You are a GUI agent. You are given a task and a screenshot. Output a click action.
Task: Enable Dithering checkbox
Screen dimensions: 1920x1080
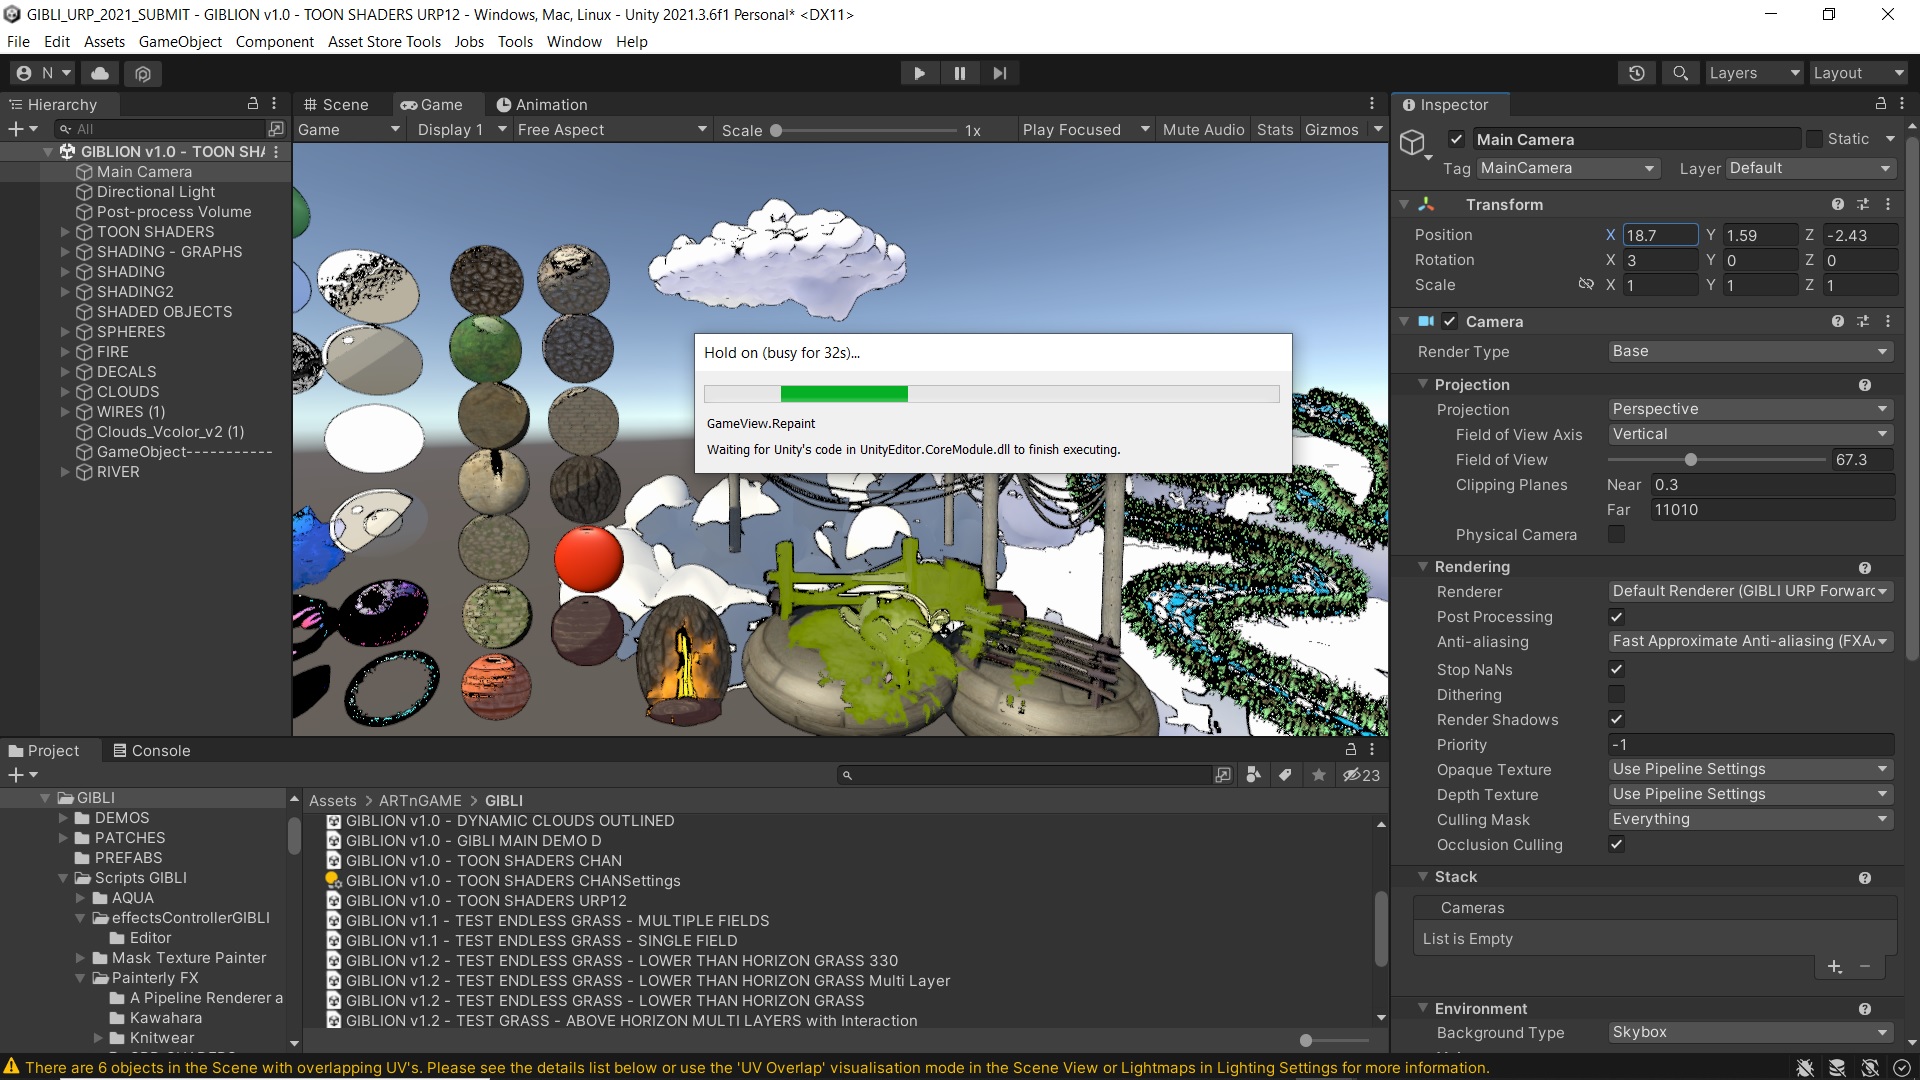[1616, 694]
